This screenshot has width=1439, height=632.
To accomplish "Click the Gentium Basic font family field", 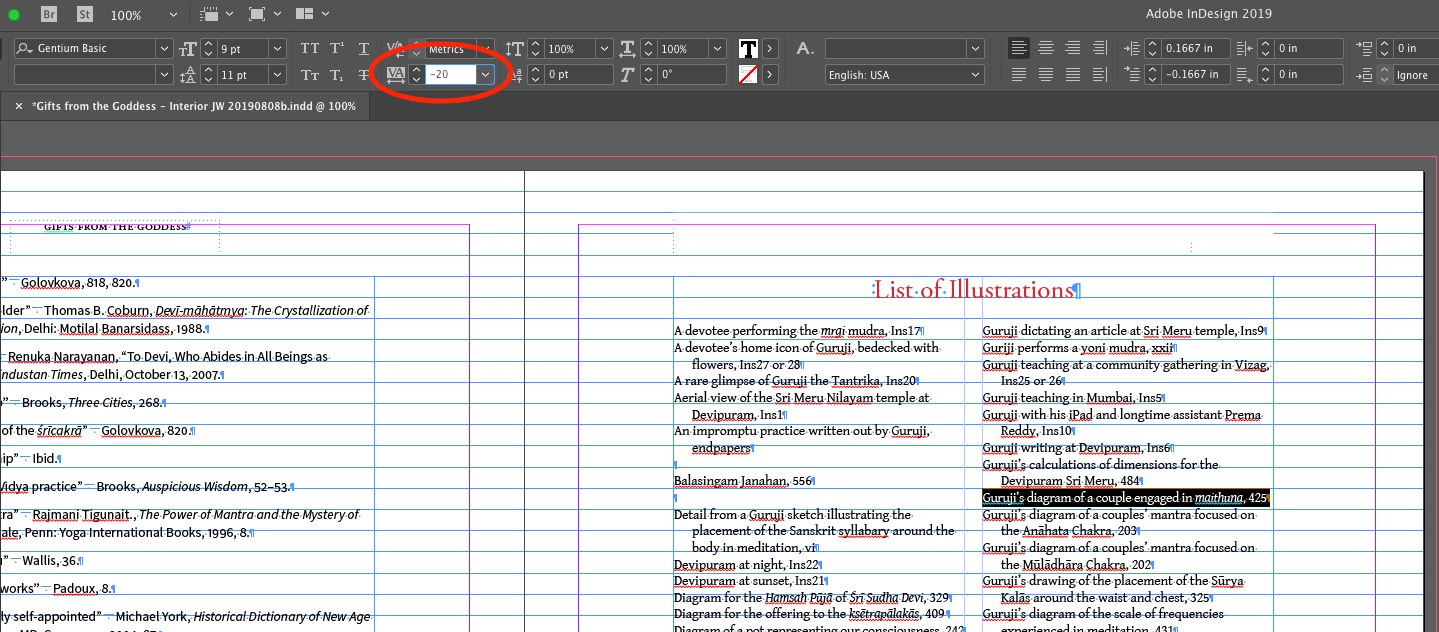I will (85, 48).
